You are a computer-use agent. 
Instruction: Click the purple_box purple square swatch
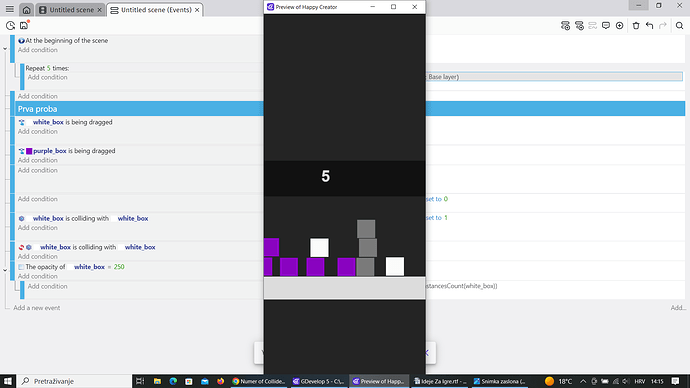point(29,151)
